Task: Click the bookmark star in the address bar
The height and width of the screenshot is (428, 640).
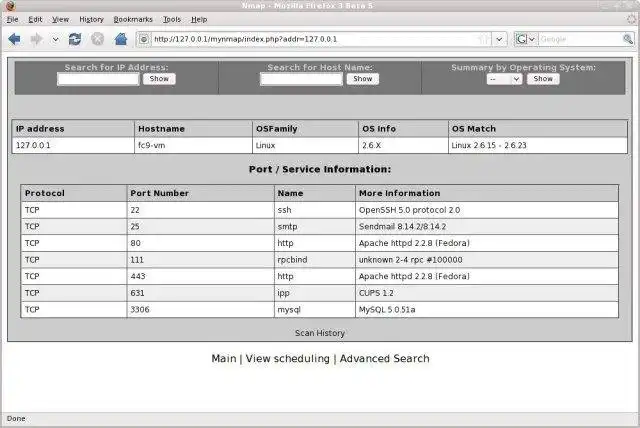Action: pyautogui.click(x=483, y=39)
